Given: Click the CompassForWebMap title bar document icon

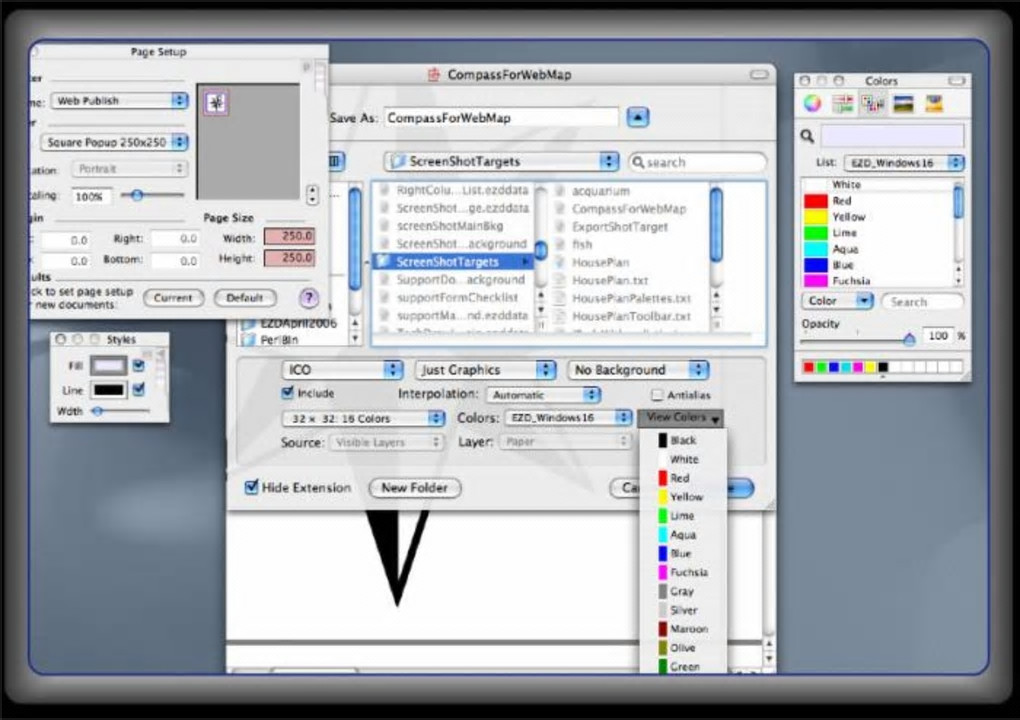Looking at the screenshot, I should click(433, 75).
